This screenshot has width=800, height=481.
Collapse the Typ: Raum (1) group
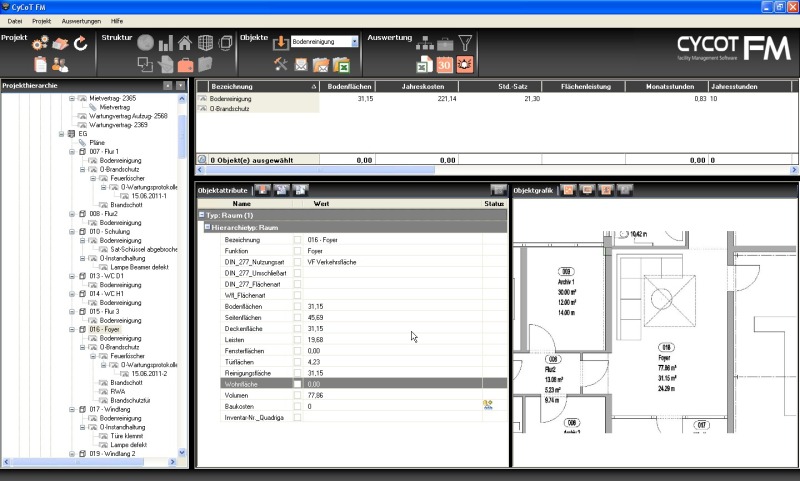pyautogui.click(x=201, y=215)
